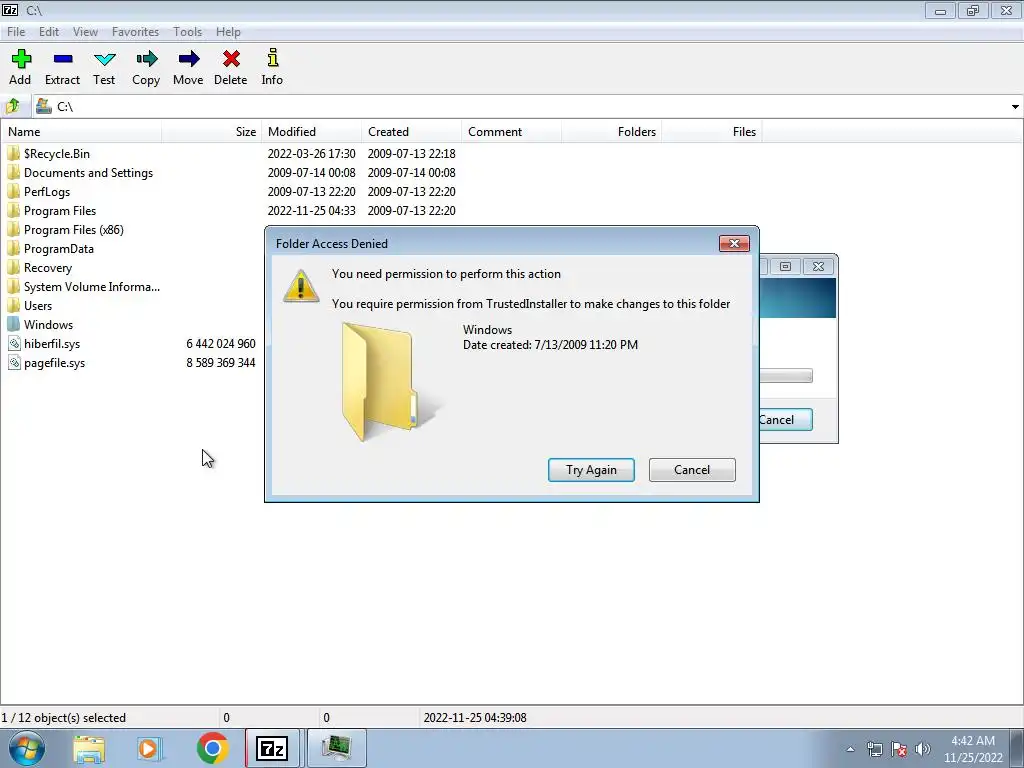1024x768 pixels.
Task: Switch to 7-Zip taskbar button
Action: tap(272, 748)
